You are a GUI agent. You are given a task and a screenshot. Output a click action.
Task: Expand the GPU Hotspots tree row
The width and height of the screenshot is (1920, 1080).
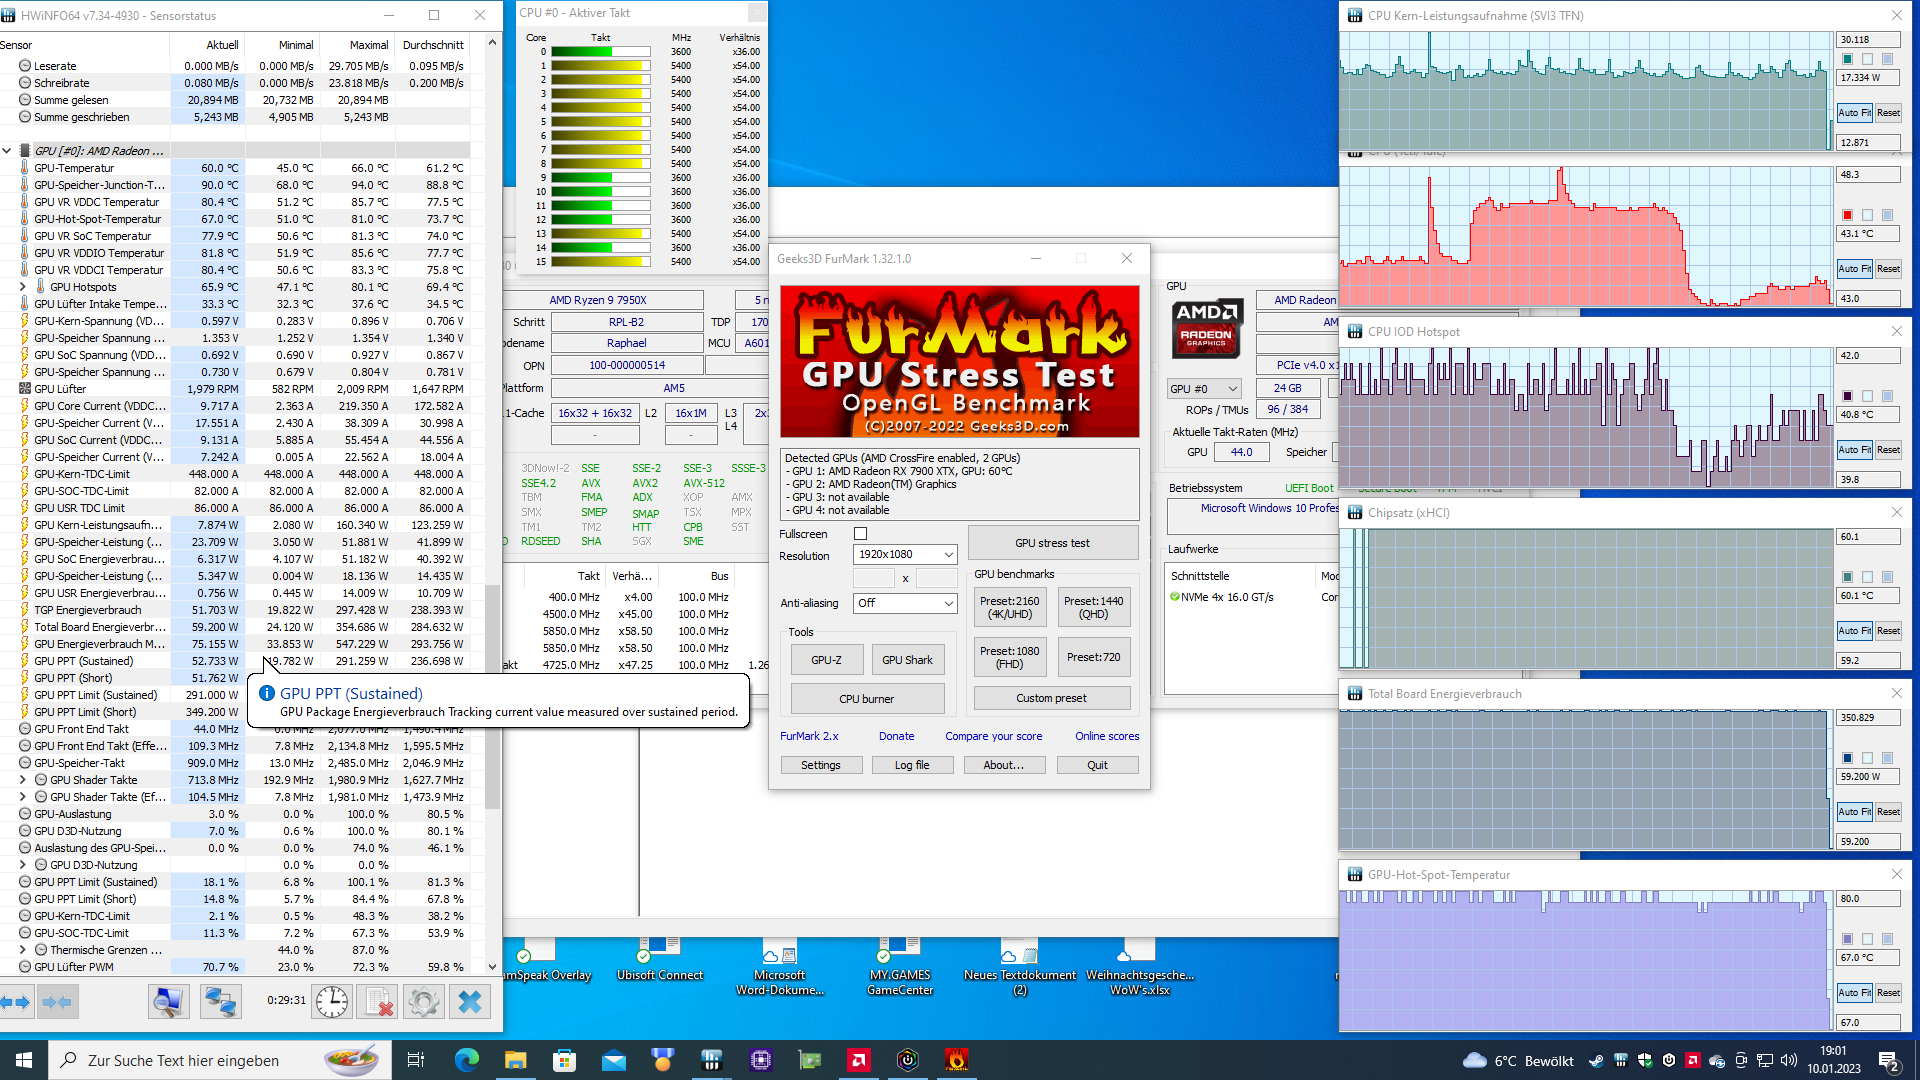(x=23, y=287)
